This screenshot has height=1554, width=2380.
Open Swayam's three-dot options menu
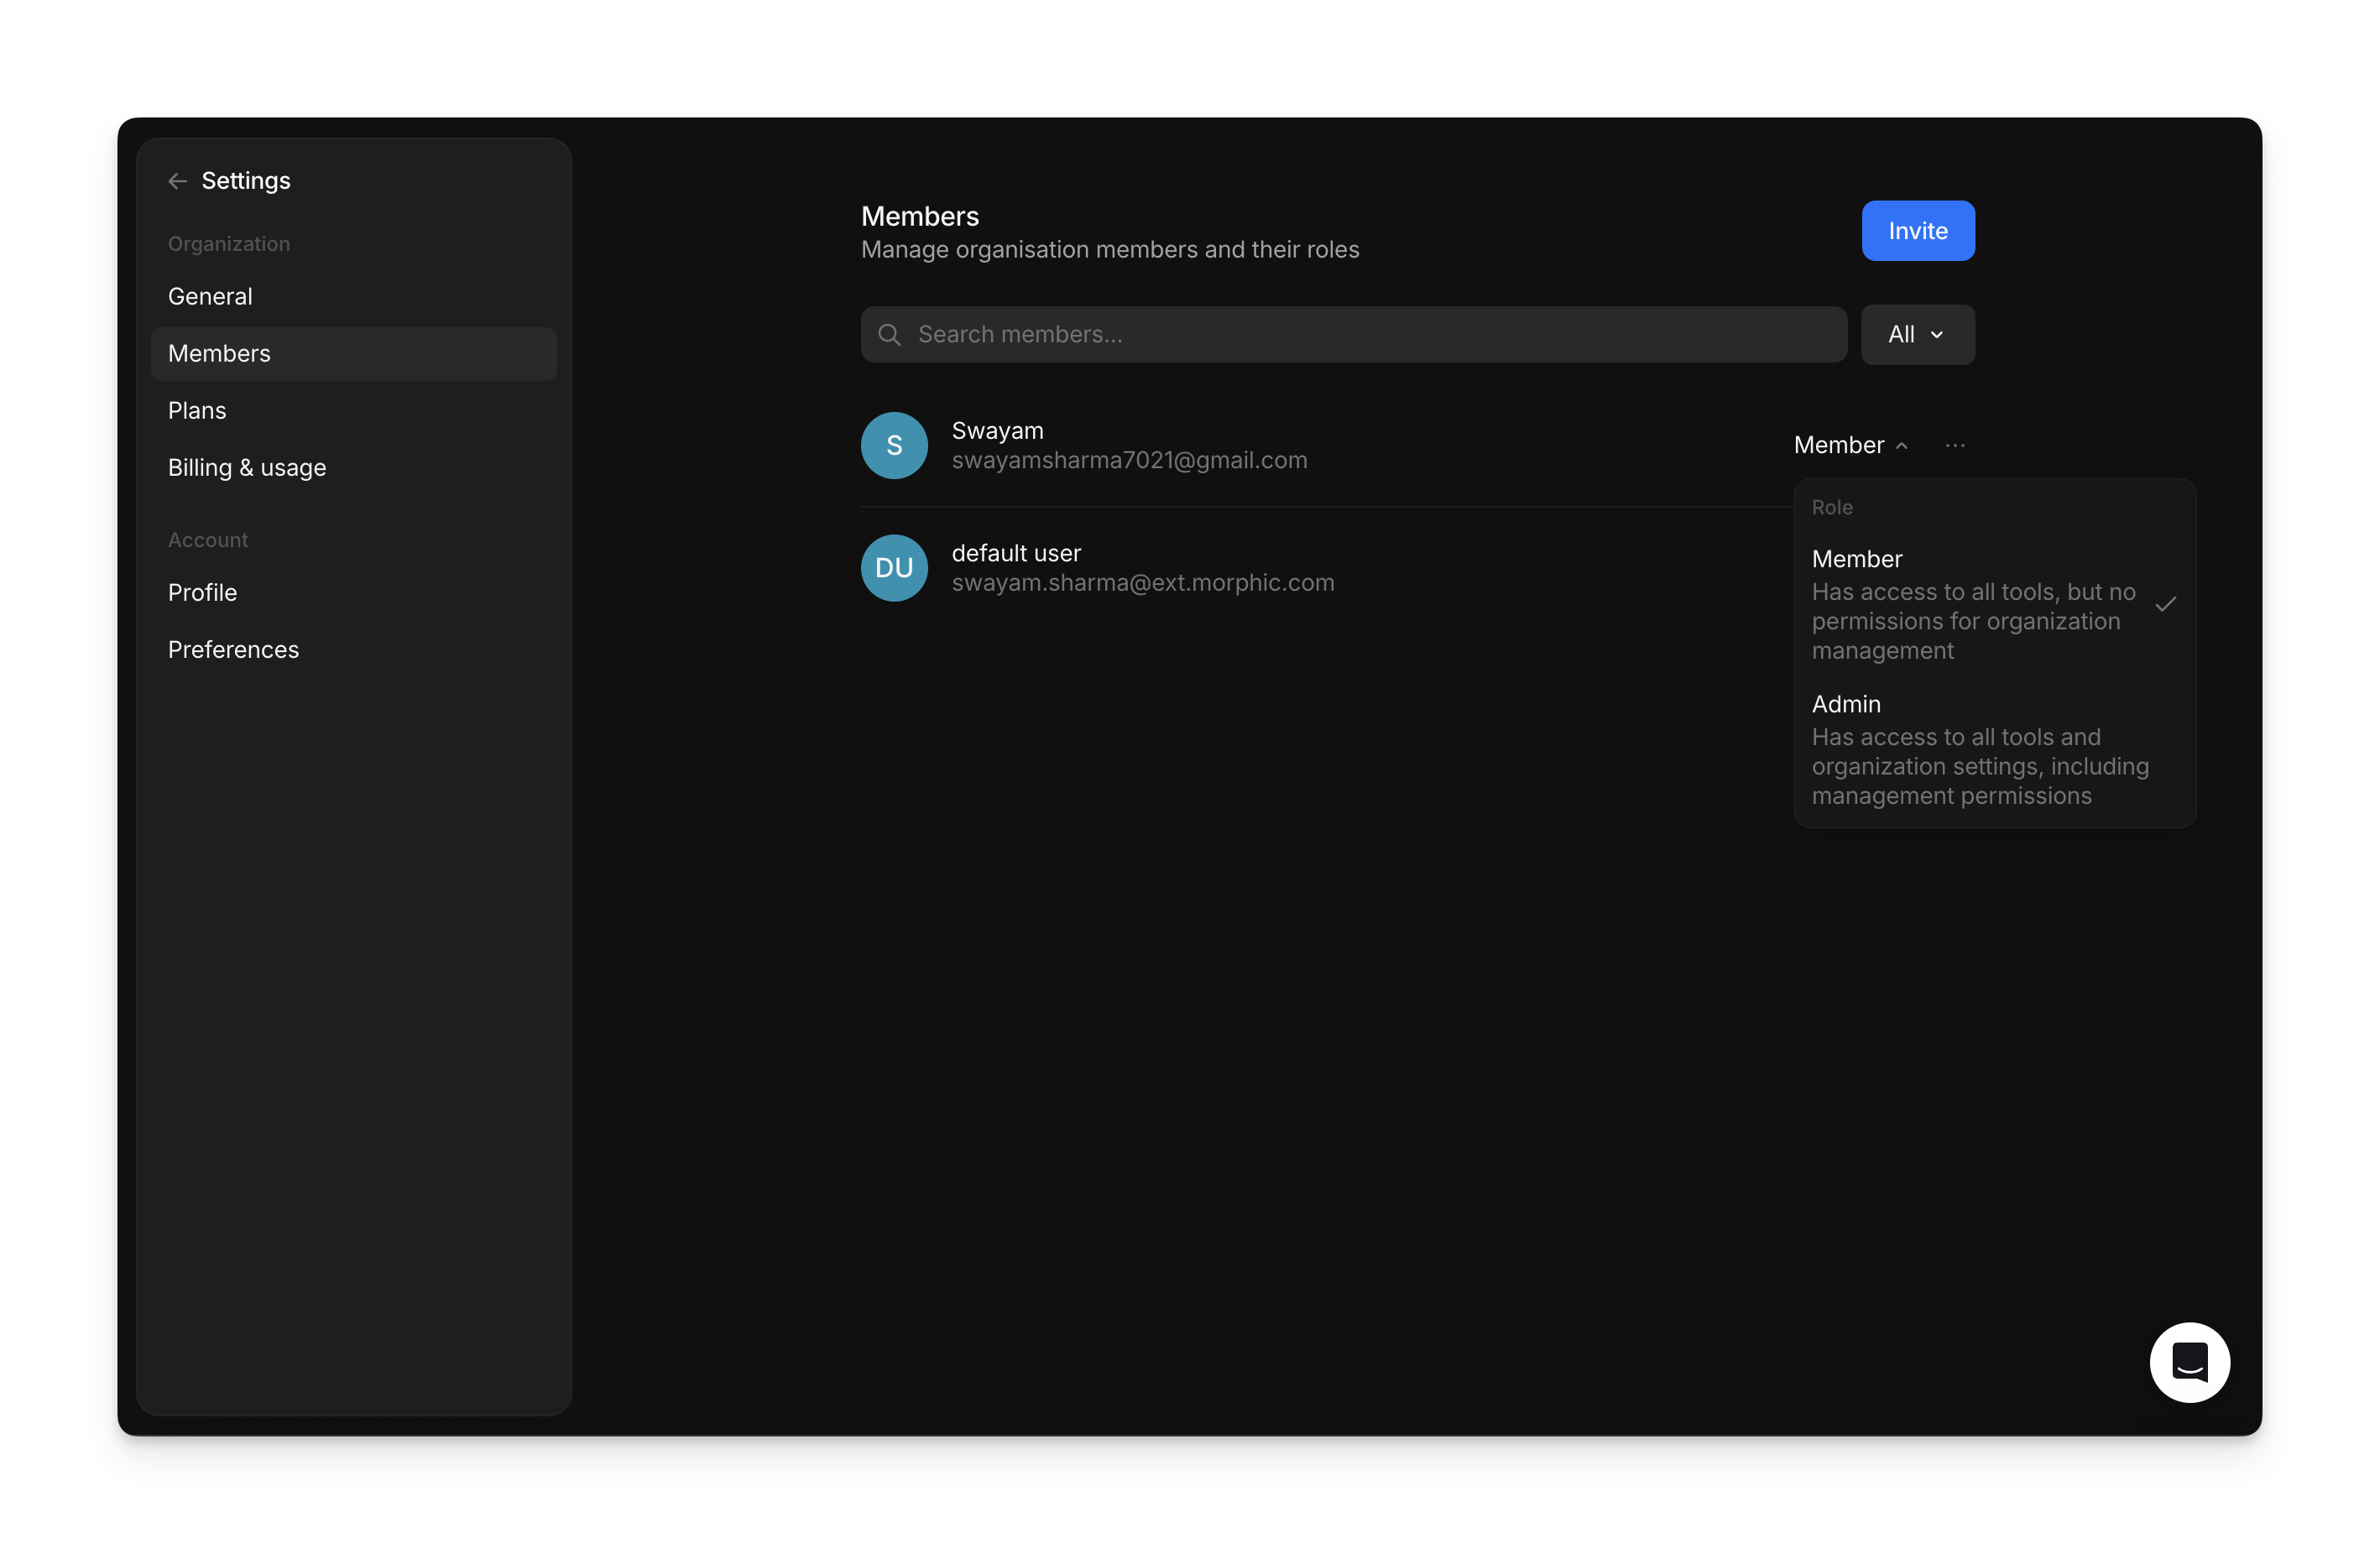coord(1954,446)
